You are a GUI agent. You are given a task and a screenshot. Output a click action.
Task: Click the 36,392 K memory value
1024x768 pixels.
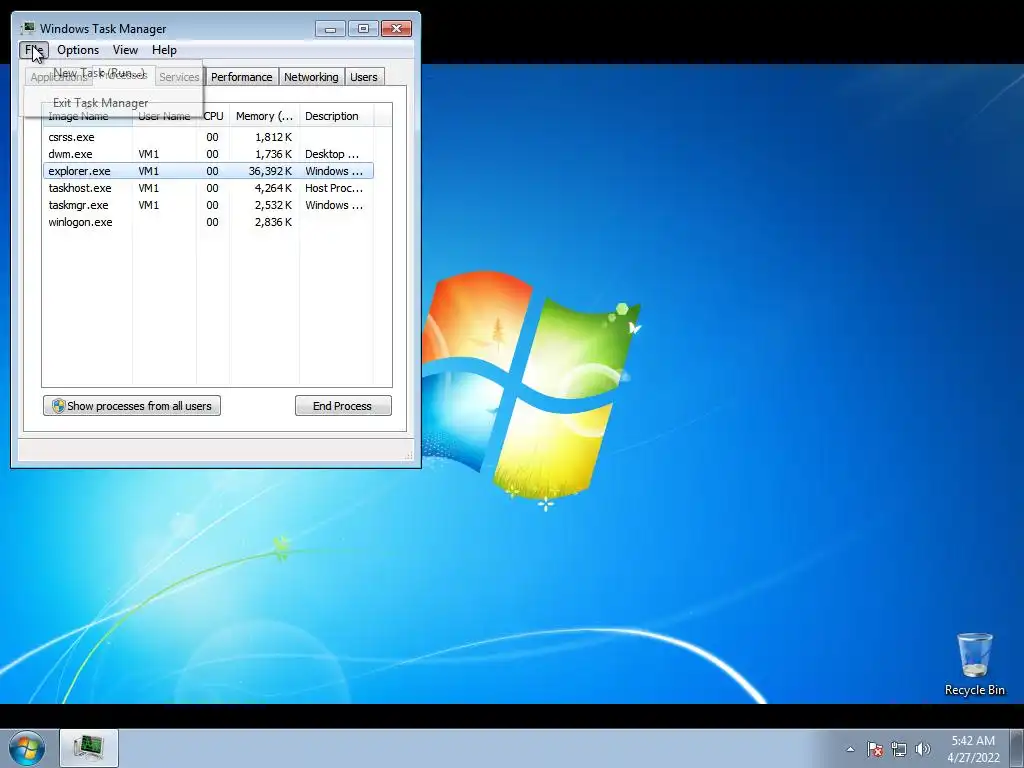(270, 171)
